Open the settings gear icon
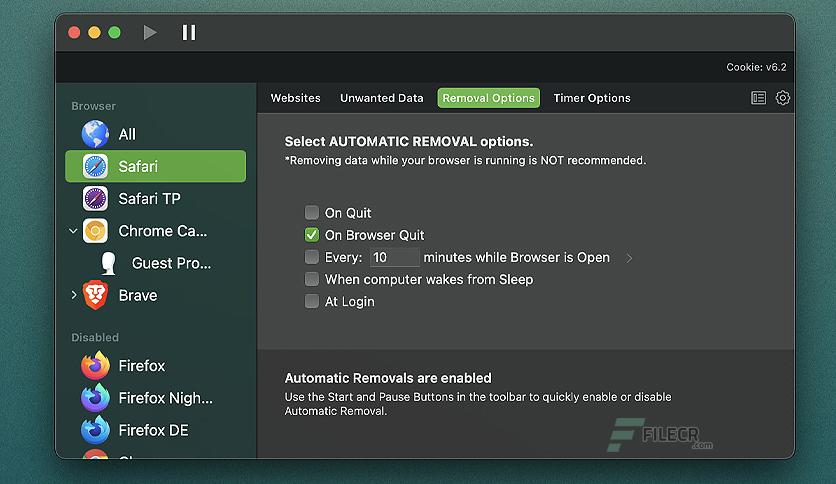This screenshot has width=836, height=484. pos(783,98)
